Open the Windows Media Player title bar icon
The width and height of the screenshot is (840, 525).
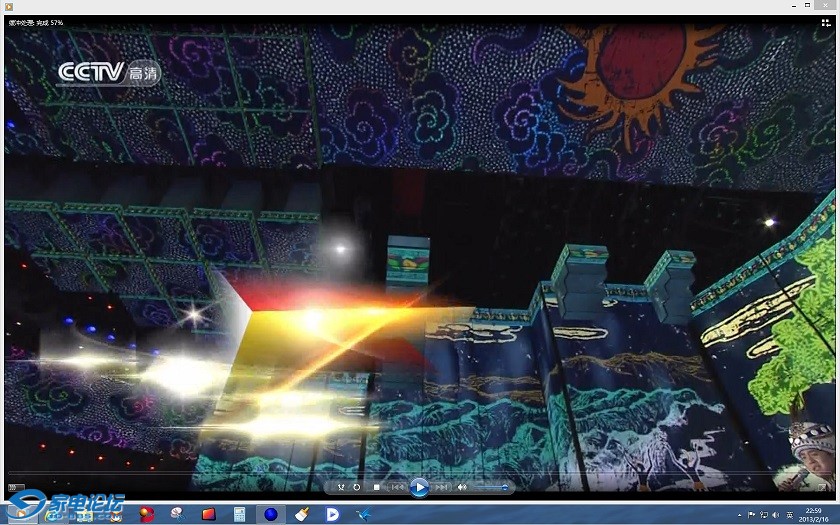click(x=9, y=6)
